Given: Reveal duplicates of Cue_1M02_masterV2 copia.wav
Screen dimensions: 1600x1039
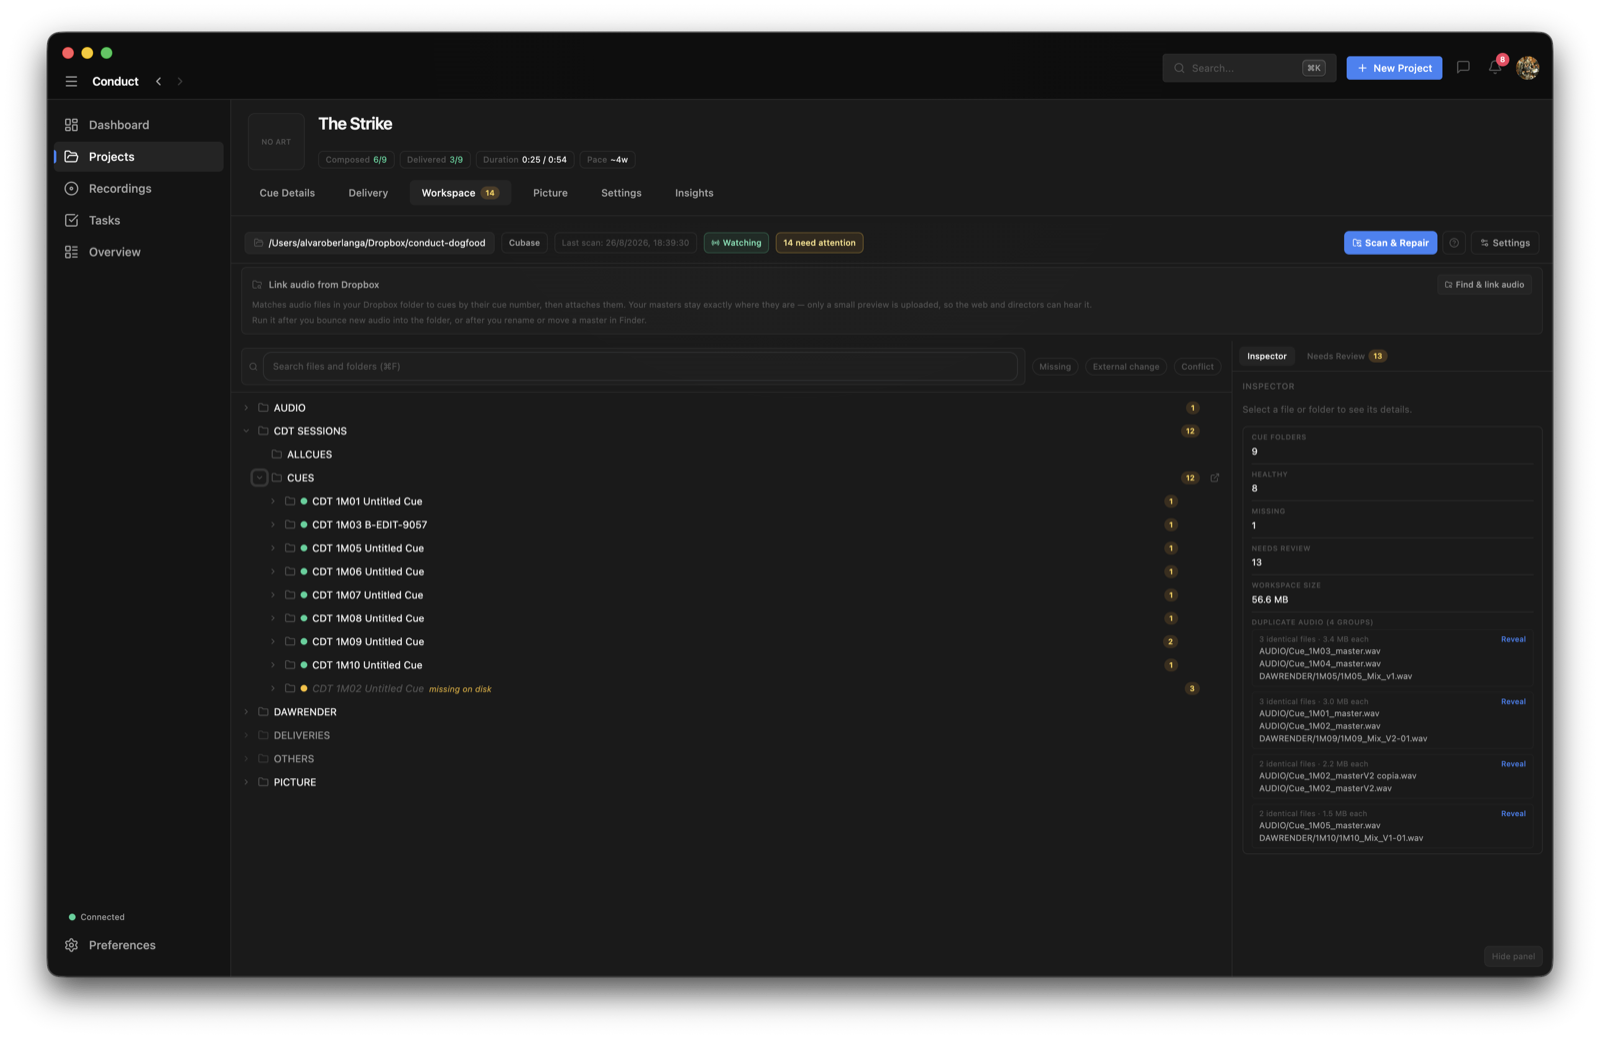Looking at the screenshot, I should point(1513,764).
